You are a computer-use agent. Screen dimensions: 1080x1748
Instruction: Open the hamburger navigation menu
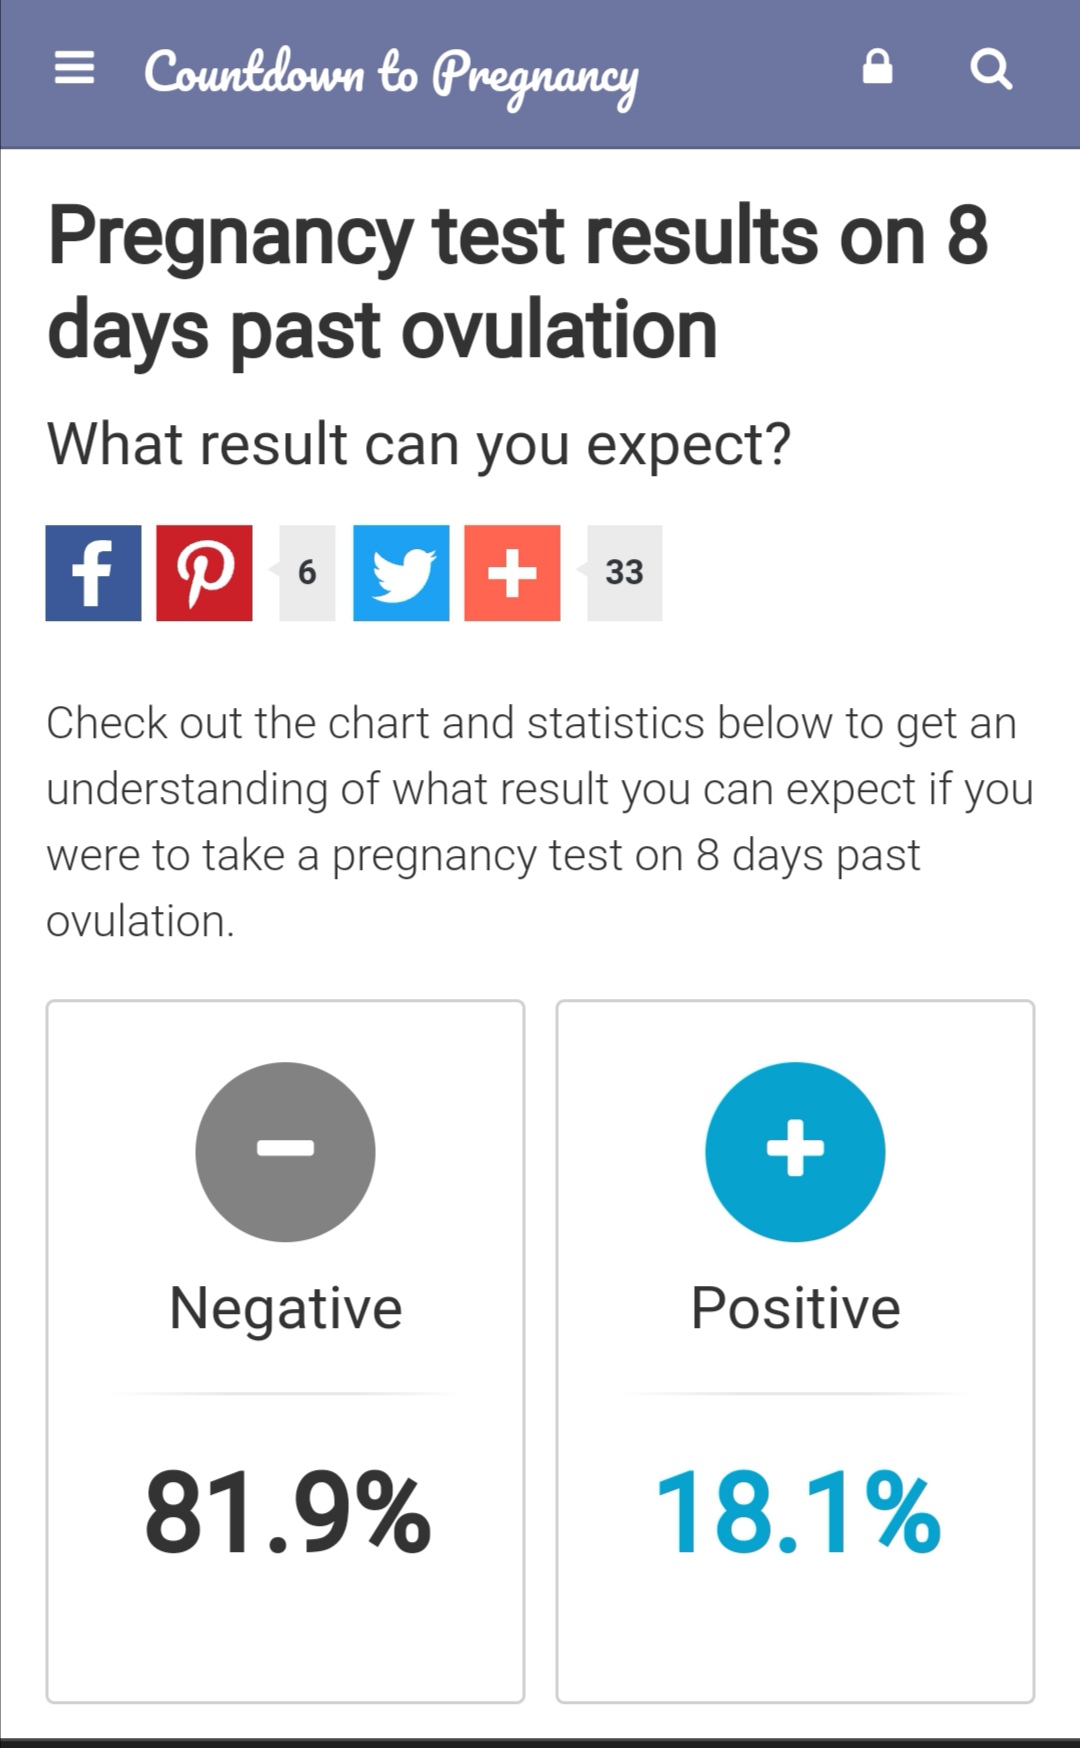coord(74,68)
